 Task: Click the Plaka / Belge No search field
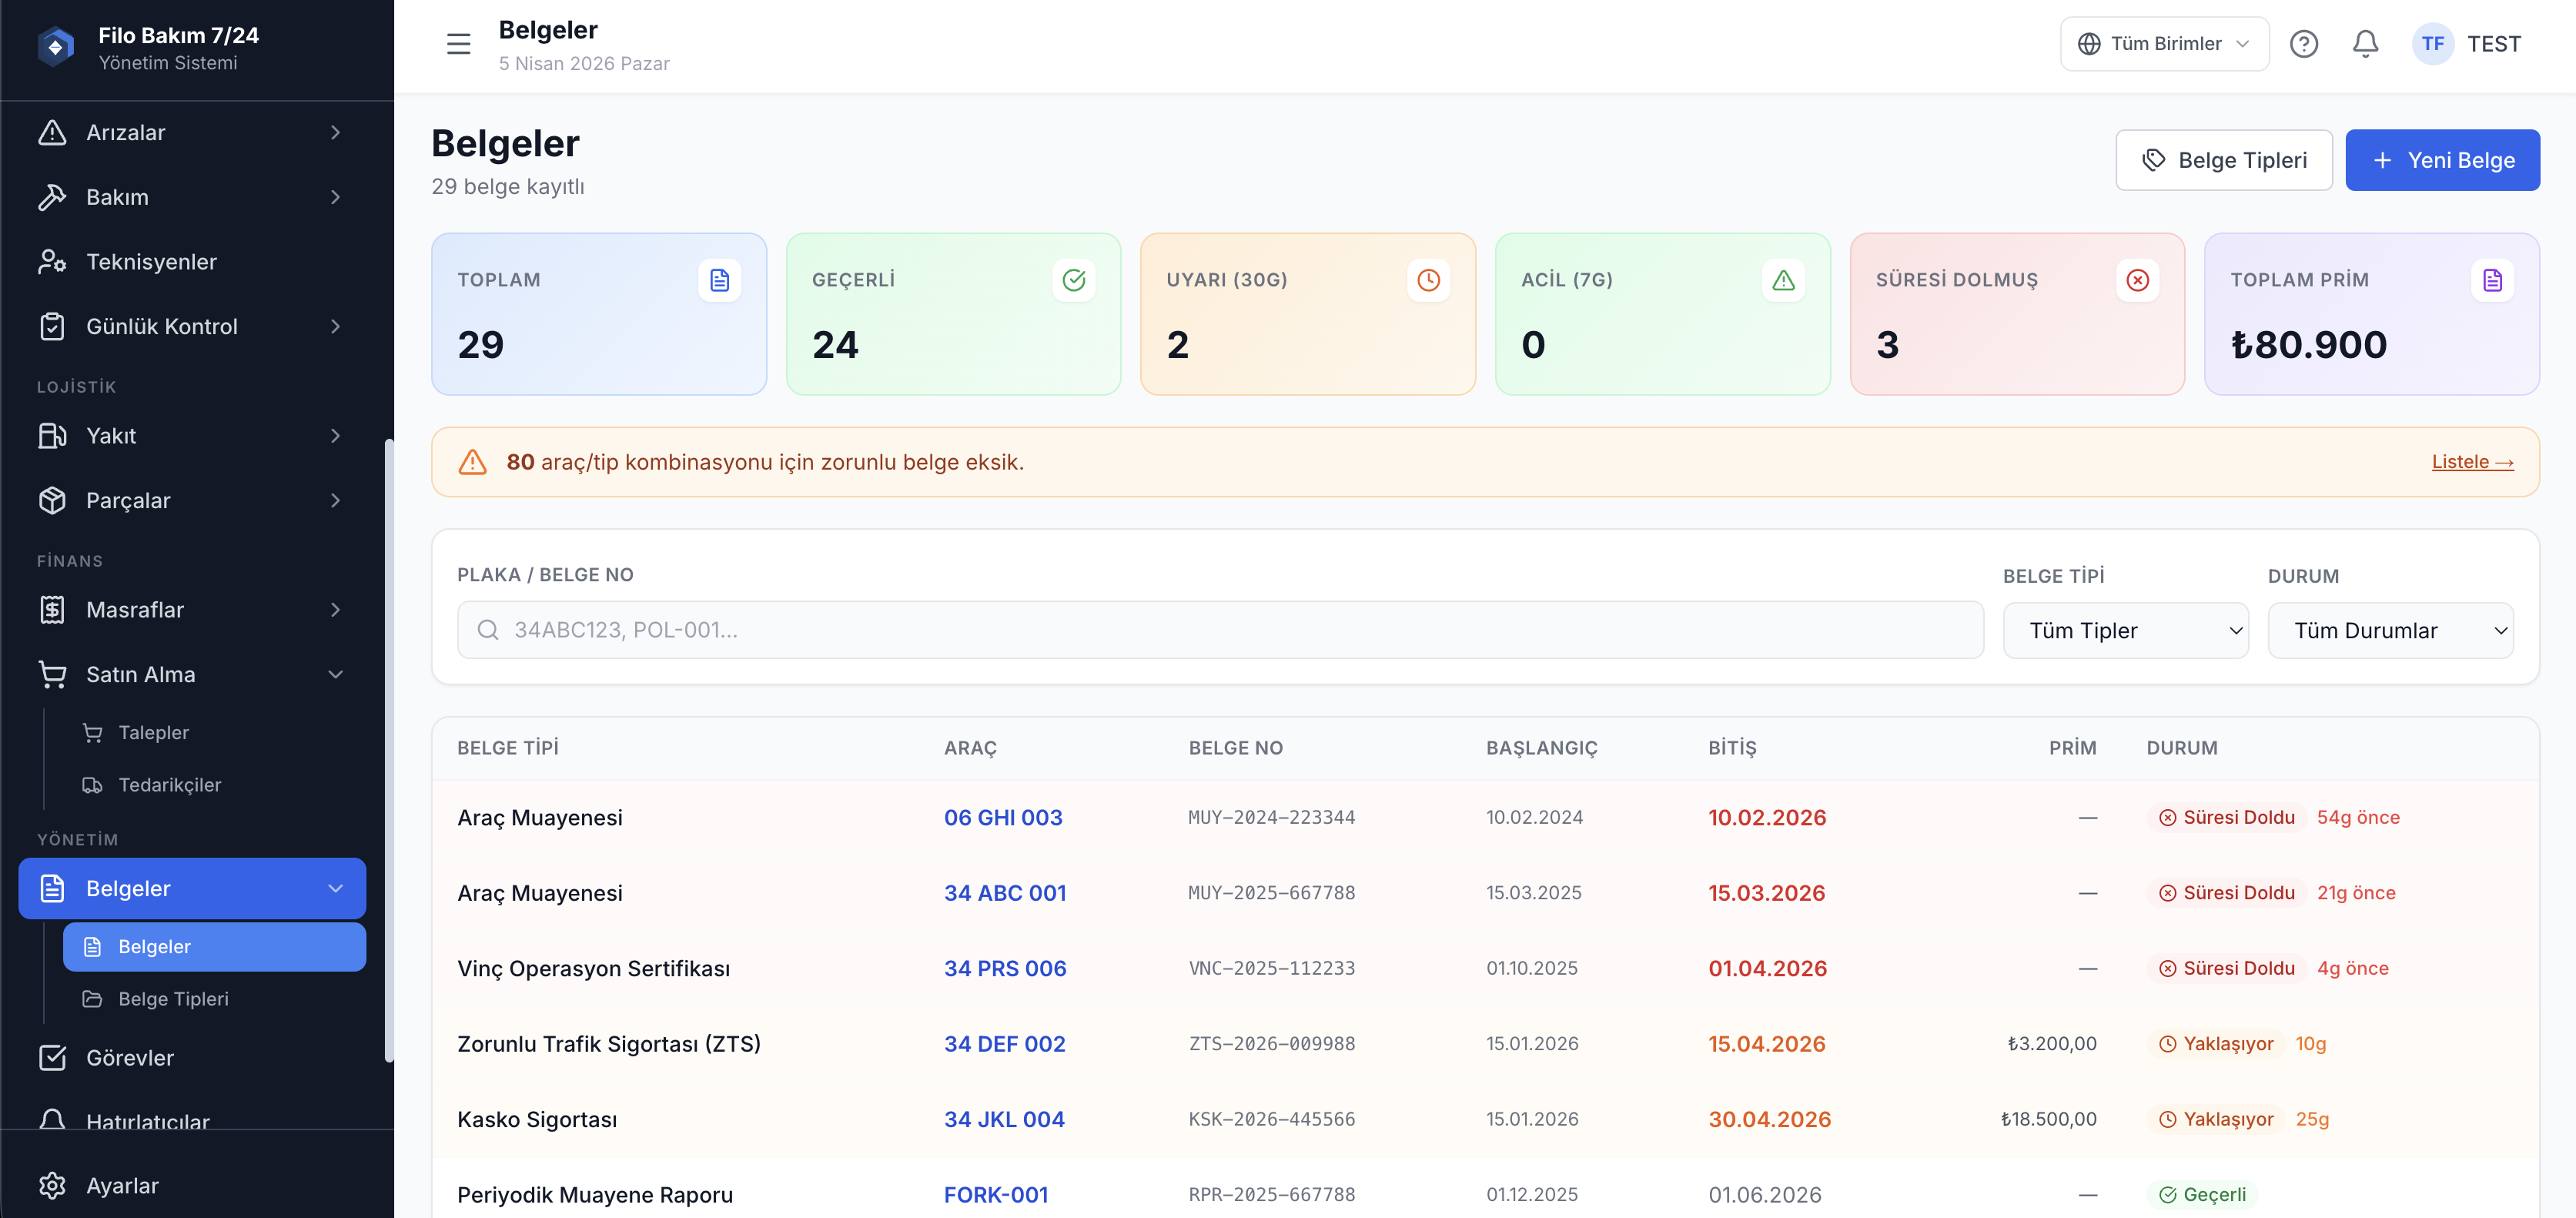(1220, 630)
